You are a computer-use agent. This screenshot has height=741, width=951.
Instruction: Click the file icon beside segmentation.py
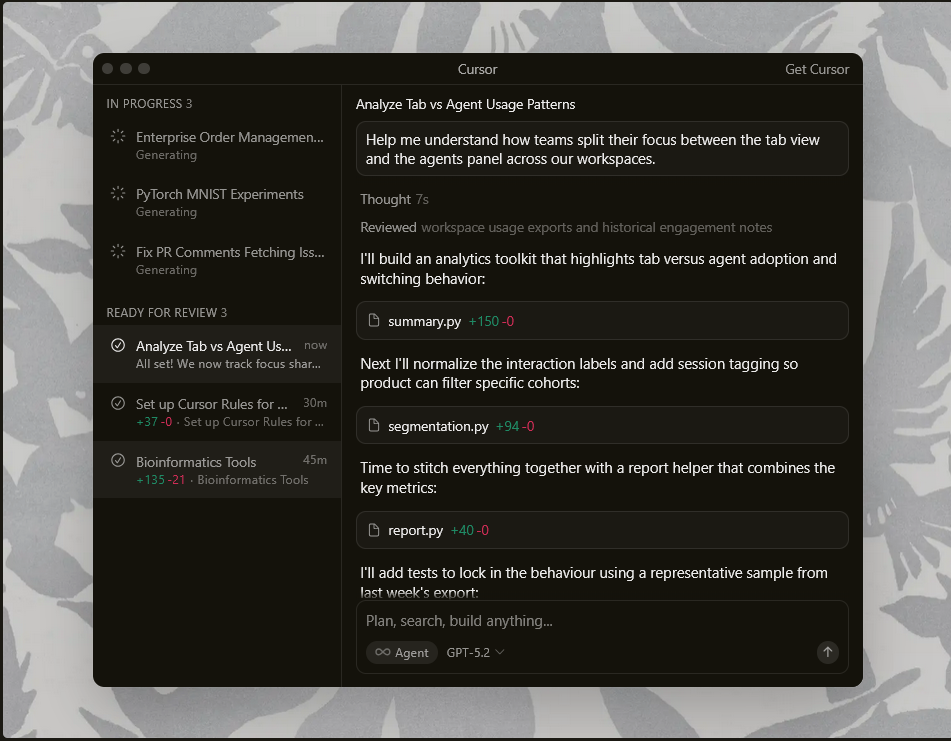(x=375, y=426)
